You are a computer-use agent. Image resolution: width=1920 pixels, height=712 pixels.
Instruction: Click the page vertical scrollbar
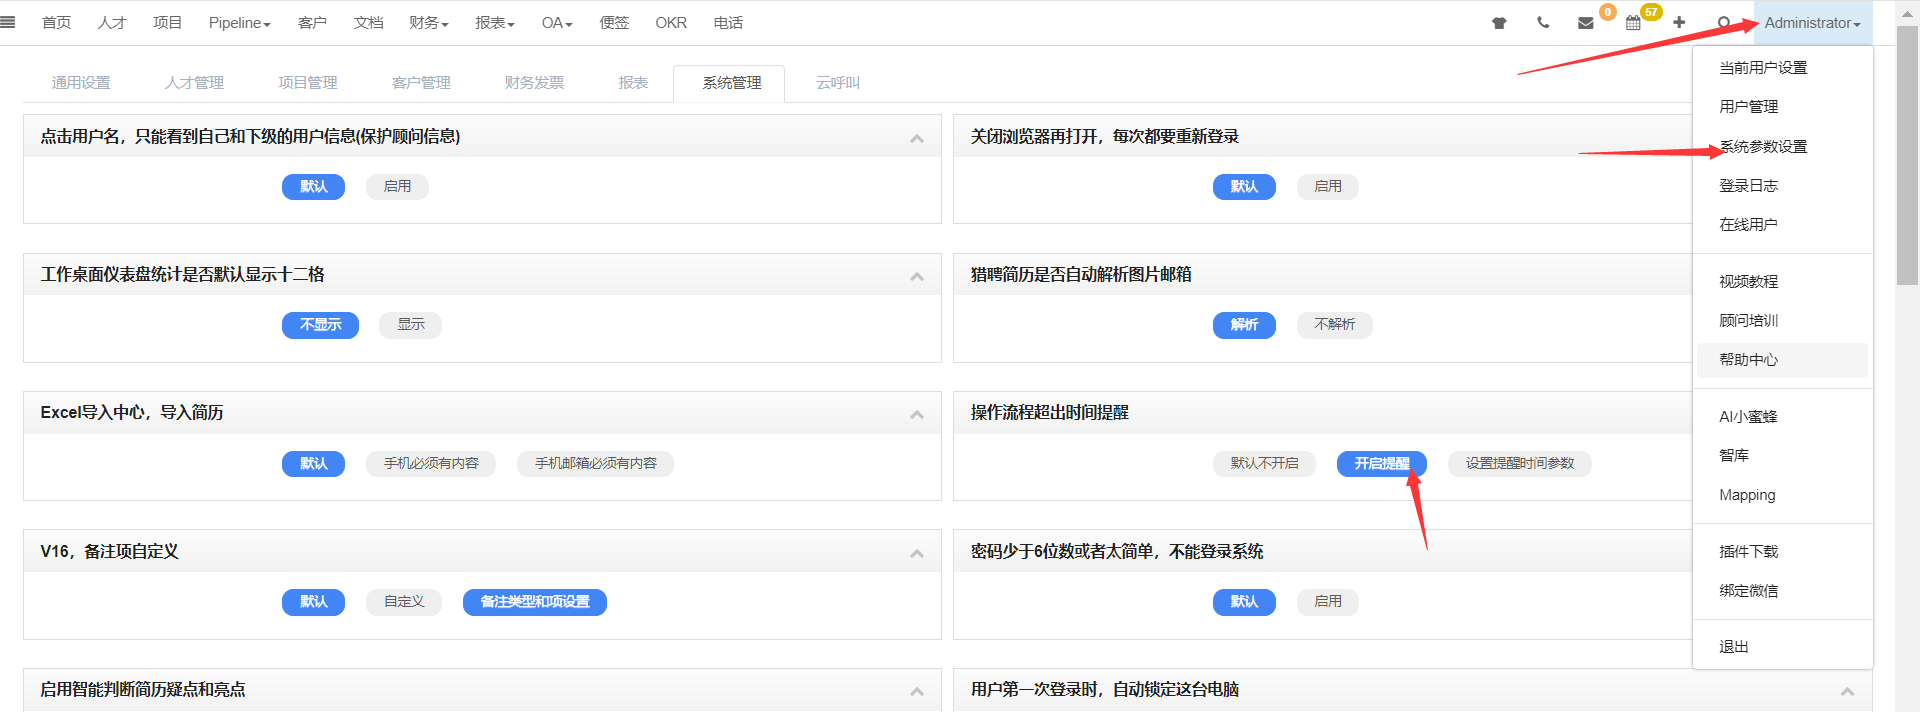[1907, 155]
